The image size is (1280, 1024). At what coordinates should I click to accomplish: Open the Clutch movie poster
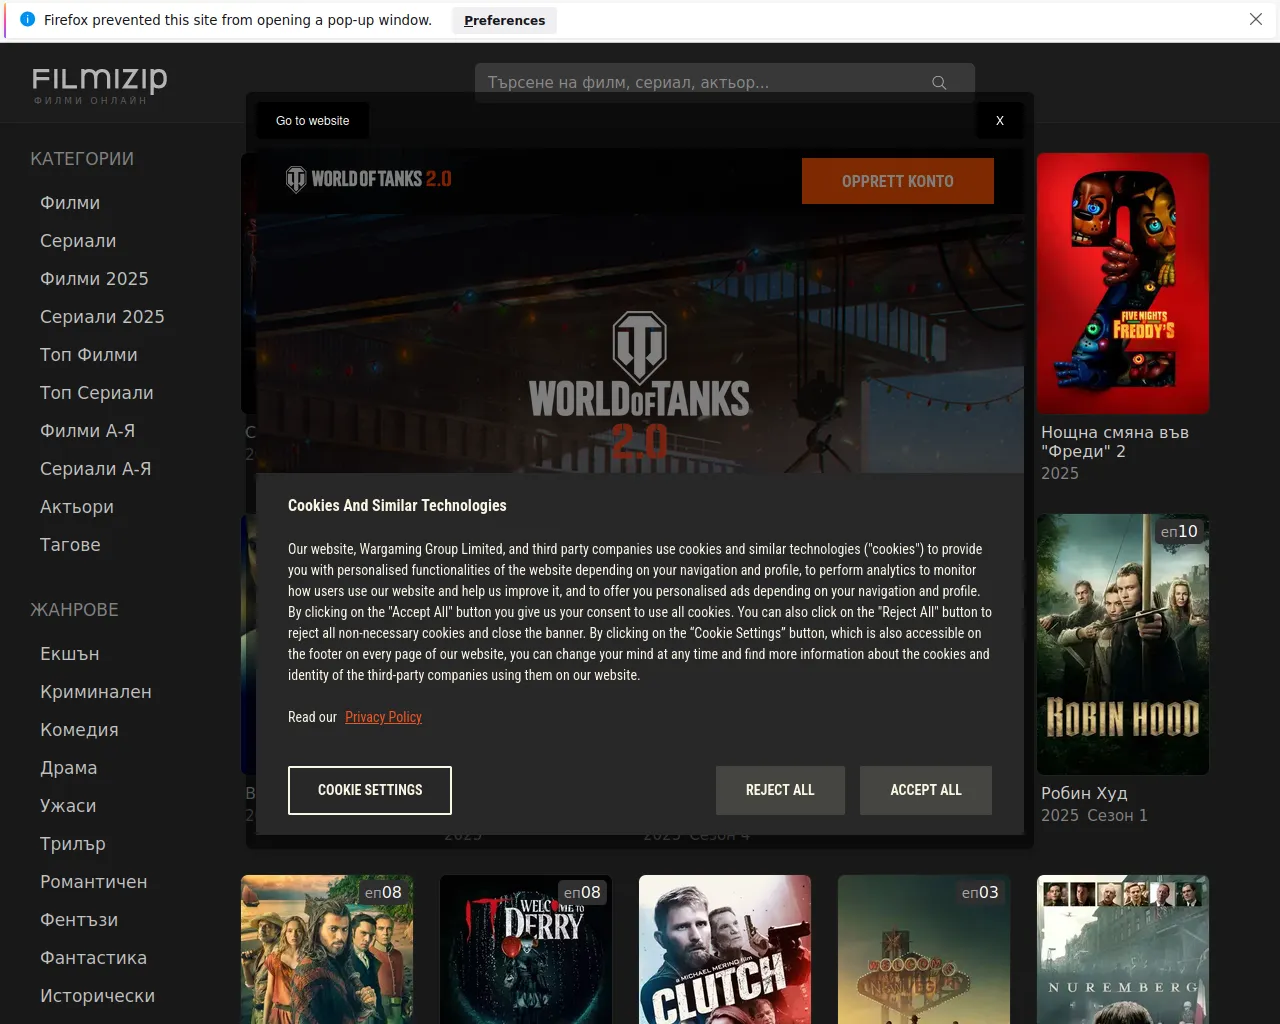[x=725, y=949]
